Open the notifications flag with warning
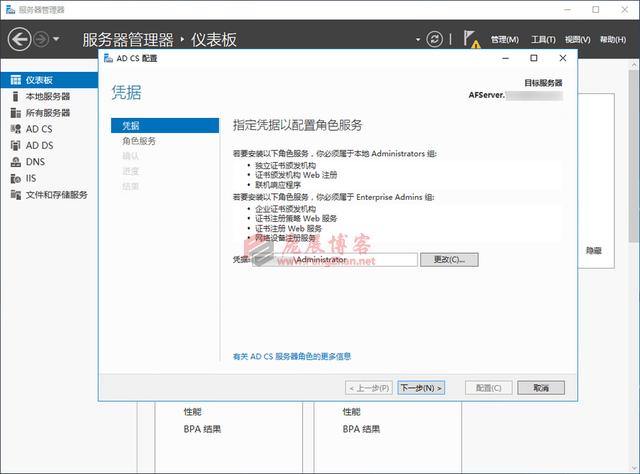This screenshot has width=640, height=474. (471, 39)
